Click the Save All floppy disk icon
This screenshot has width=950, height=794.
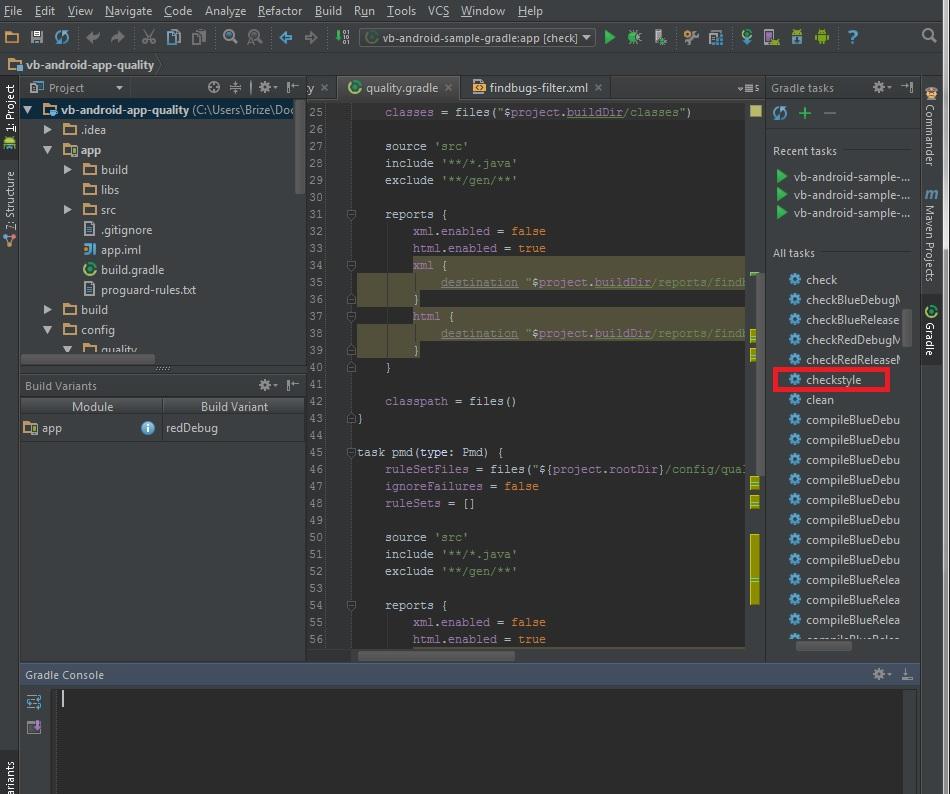click(x=37, y=38)
